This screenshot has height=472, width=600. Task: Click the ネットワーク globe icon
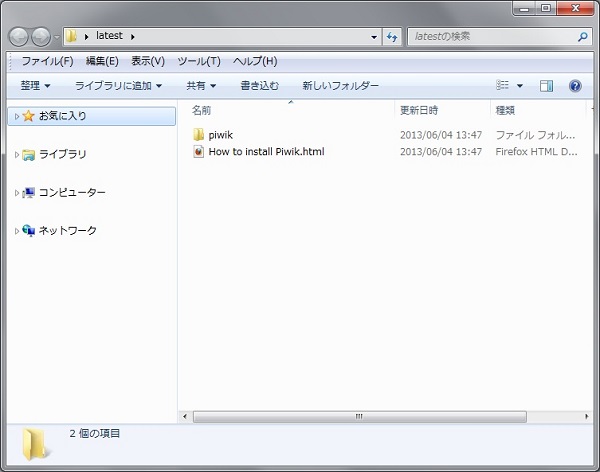(28, 230)
